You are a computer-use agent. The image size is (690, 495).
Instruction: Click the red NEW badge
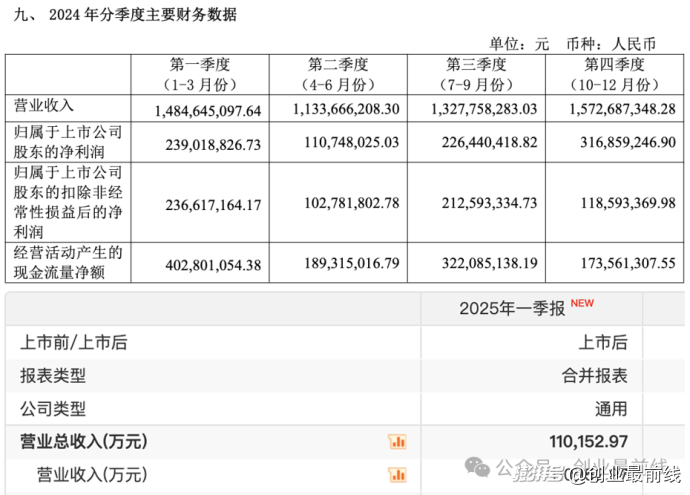[582, 303]
